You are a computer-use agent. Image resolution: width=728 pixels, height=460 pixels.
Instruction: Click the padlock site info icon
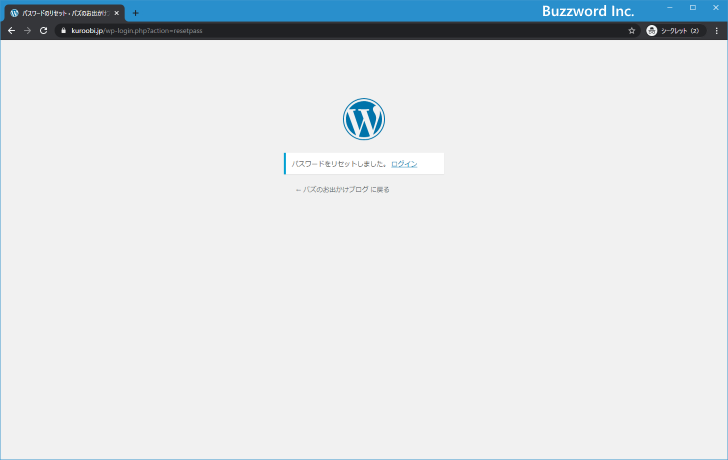click(x=63, y=31)
